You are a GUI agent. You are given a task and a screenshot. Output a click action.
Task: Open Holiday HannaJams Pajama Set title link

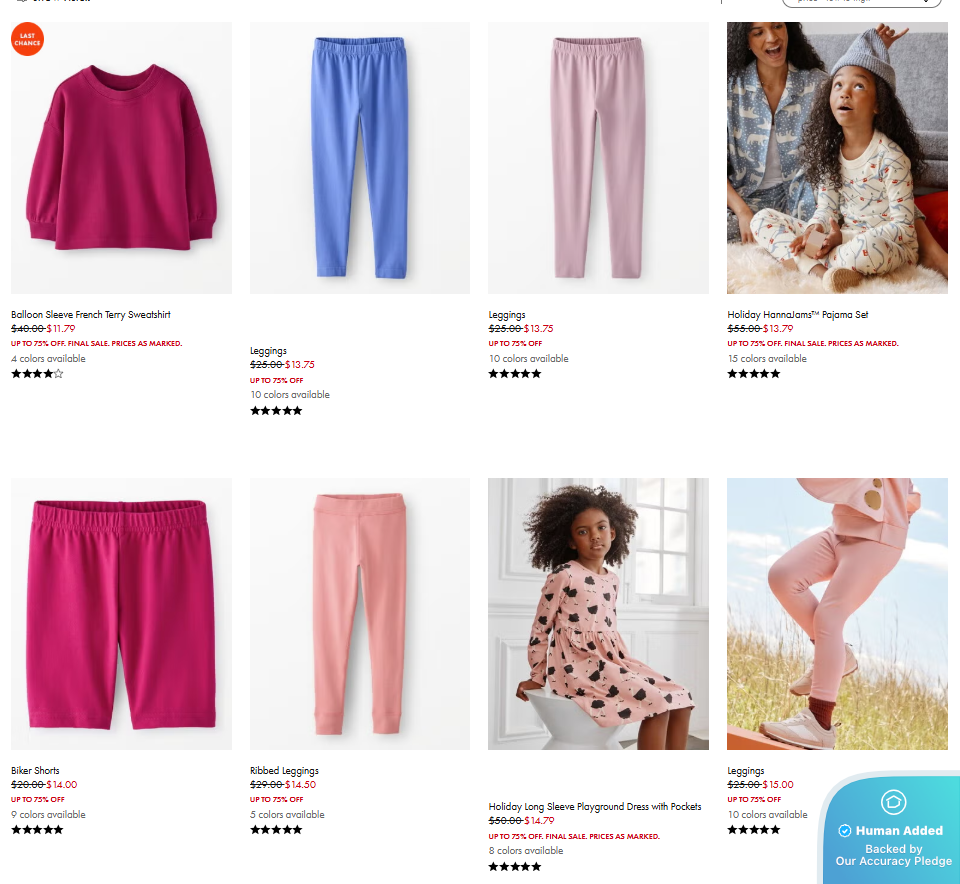pos(797,315)
